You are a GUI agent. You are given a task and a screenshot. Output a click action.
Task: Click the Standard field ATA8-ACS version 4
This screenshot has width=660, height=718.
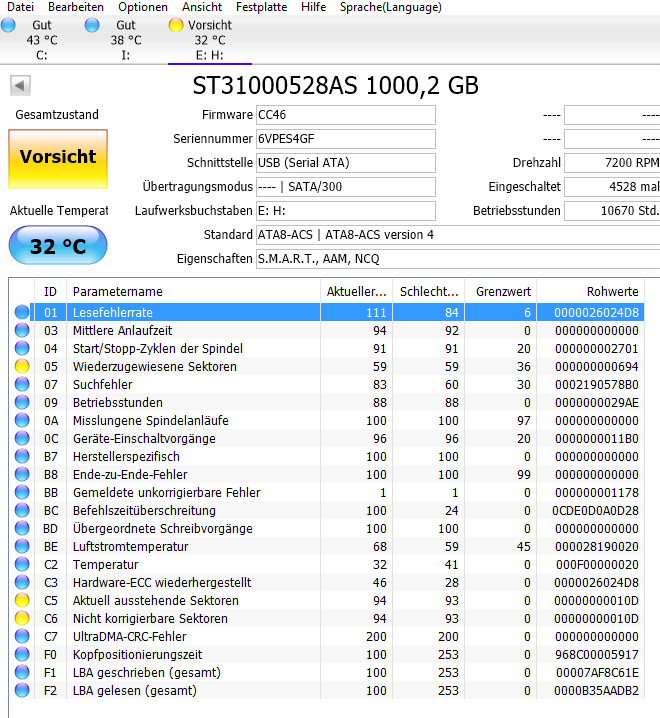pyautogui.click(x=458, y=235)
